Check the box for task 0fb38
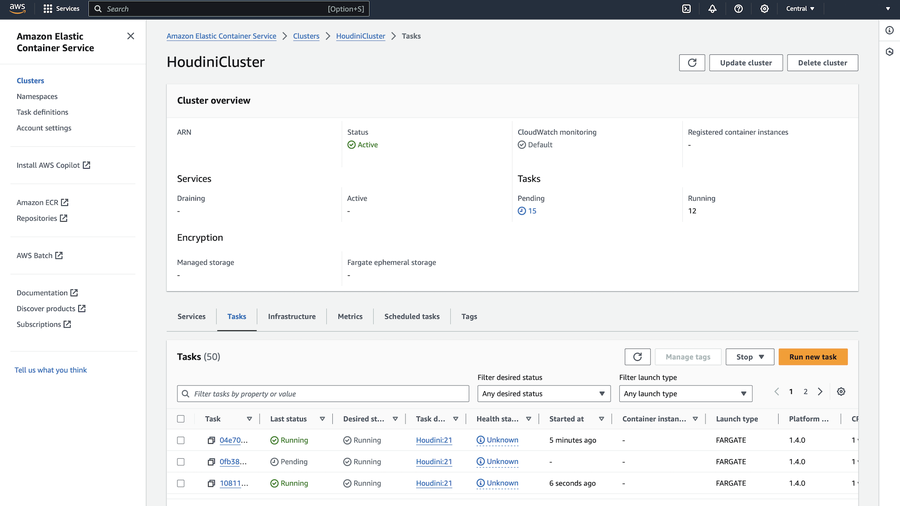 pyautogui.click(x=181, y=462)
